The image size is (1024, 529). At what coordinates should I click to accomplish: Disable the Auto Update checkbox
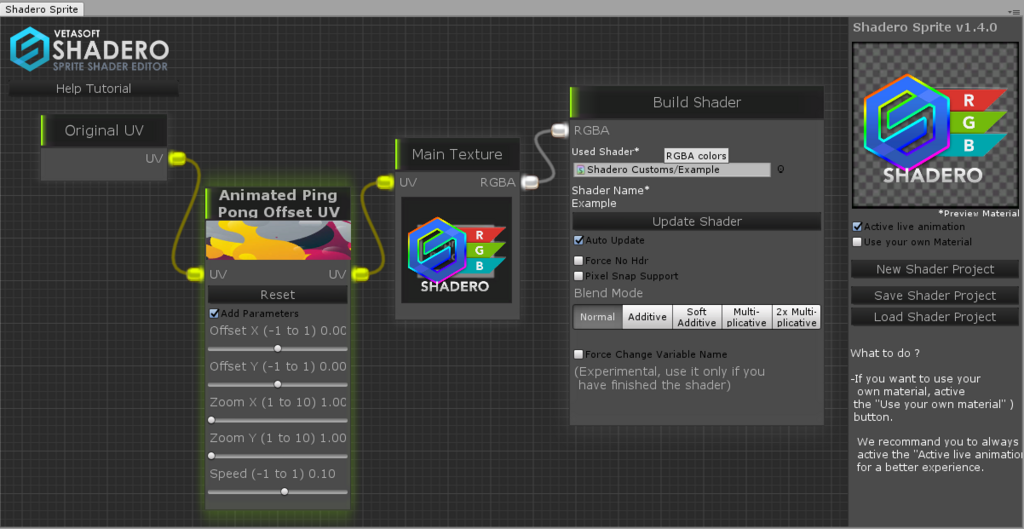(578, 240)
